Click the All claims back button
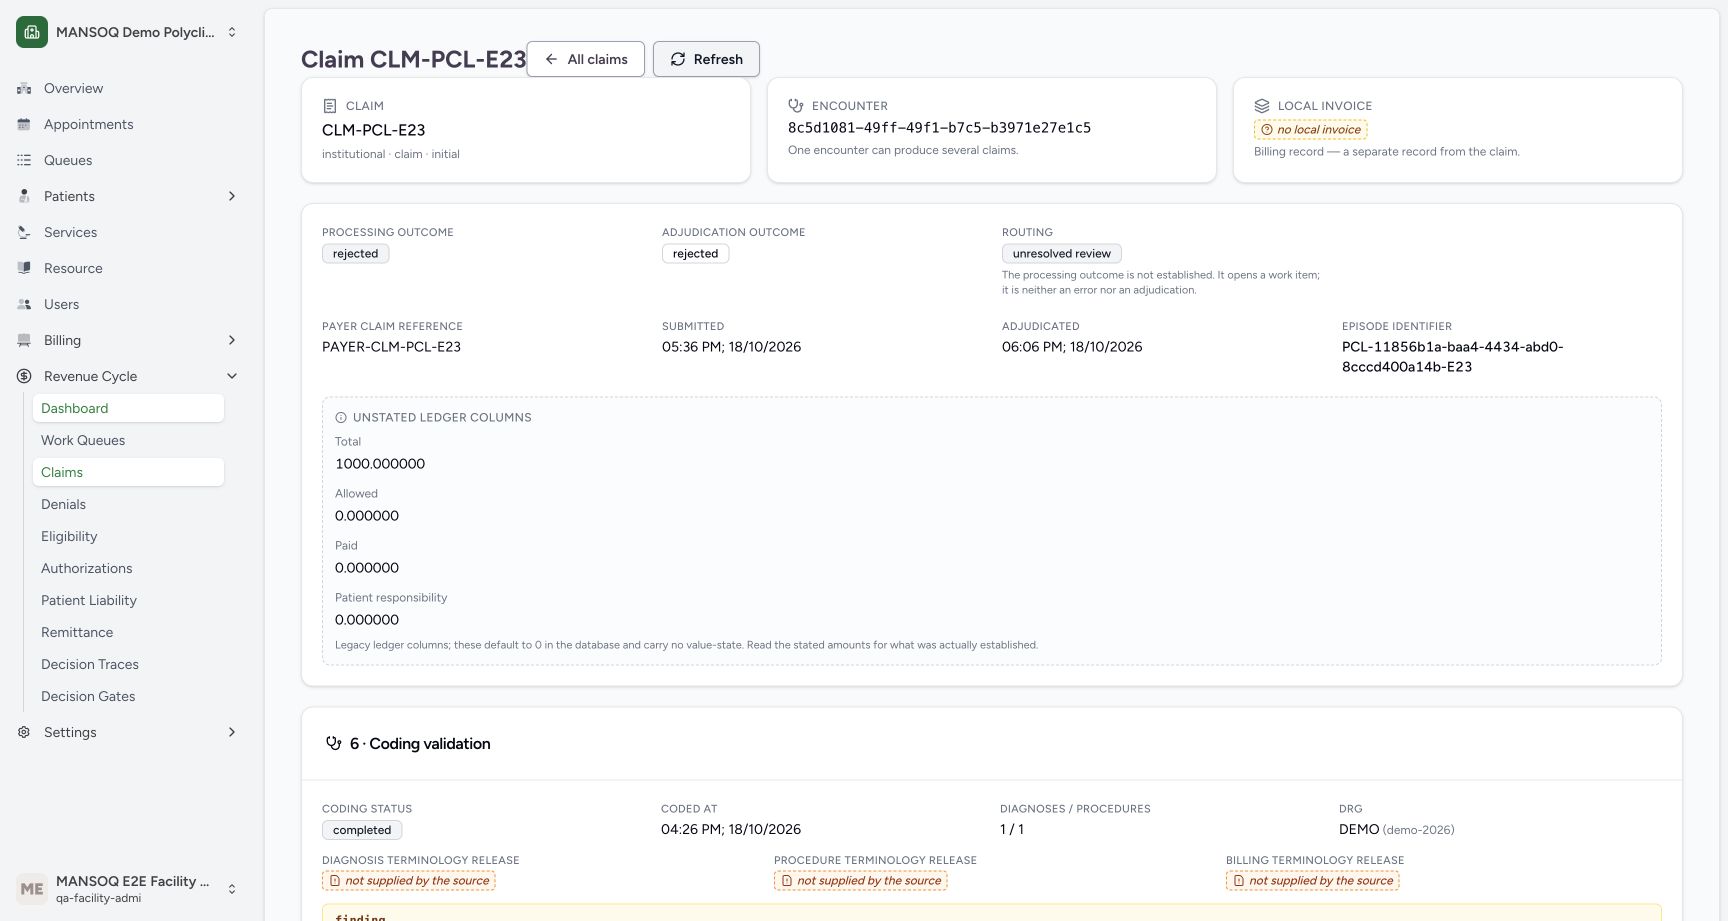Screen dimensions: 1728x921 tap(585, 59)
